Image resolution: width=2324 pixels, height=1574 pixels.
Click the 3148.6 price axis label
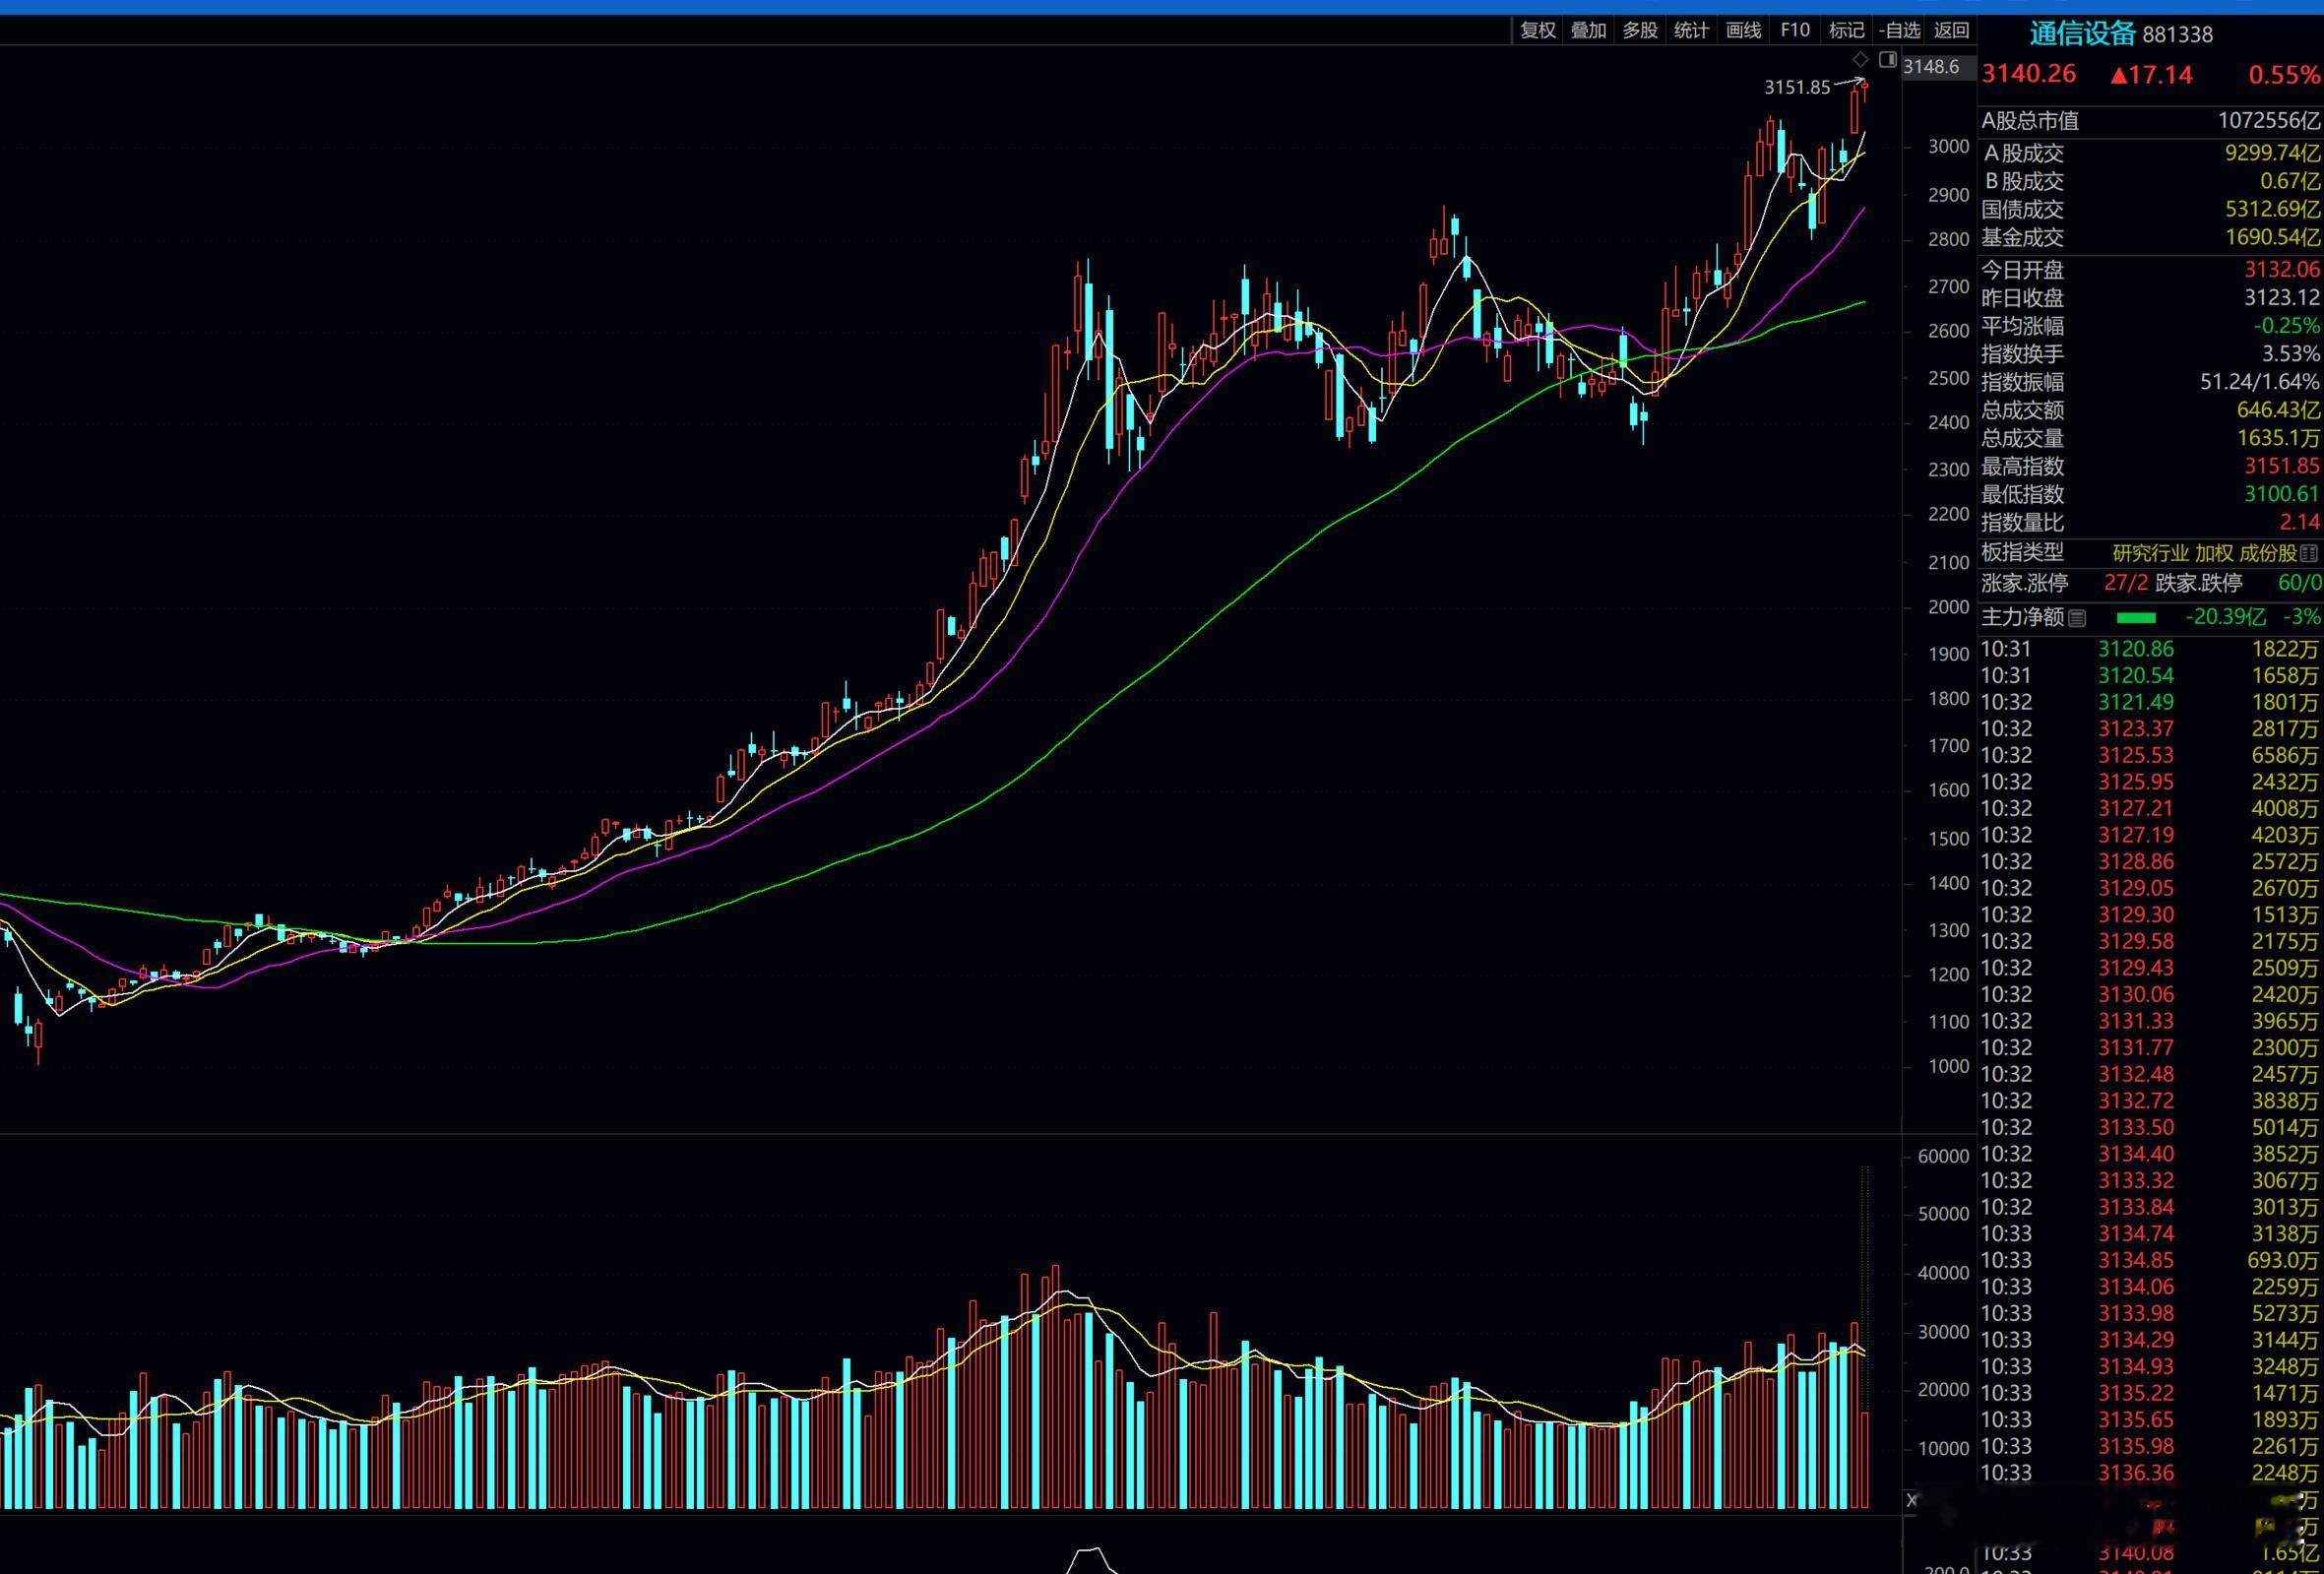point(1931,67)
